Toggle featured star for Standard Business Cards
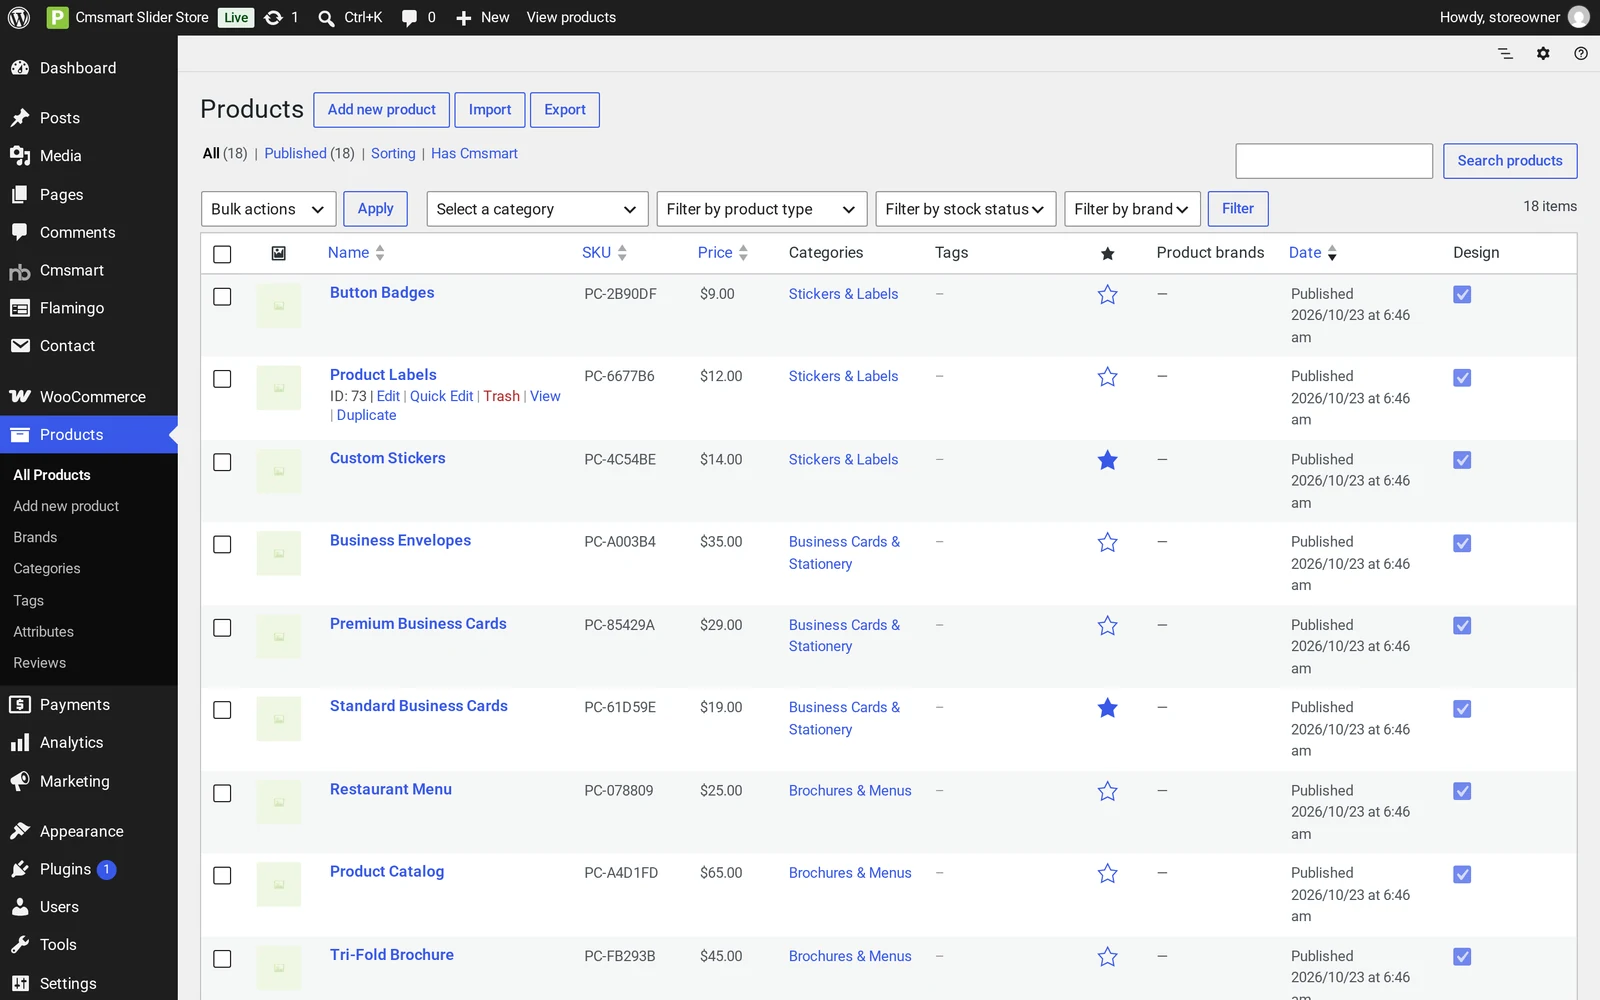The height and width of the screenshot is (1000, 1600). click(x=1107, y=708)
